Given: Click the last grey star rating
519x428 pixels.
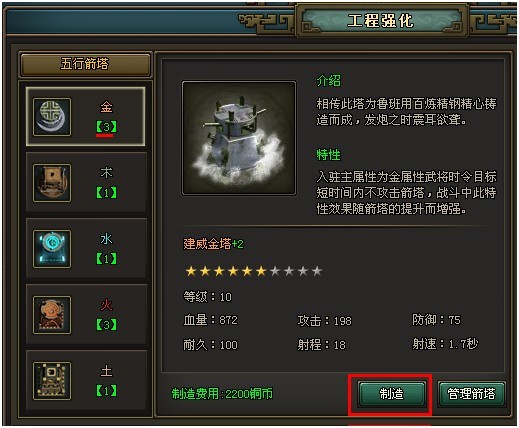Looking at the screenshot, I should (317, 271).
